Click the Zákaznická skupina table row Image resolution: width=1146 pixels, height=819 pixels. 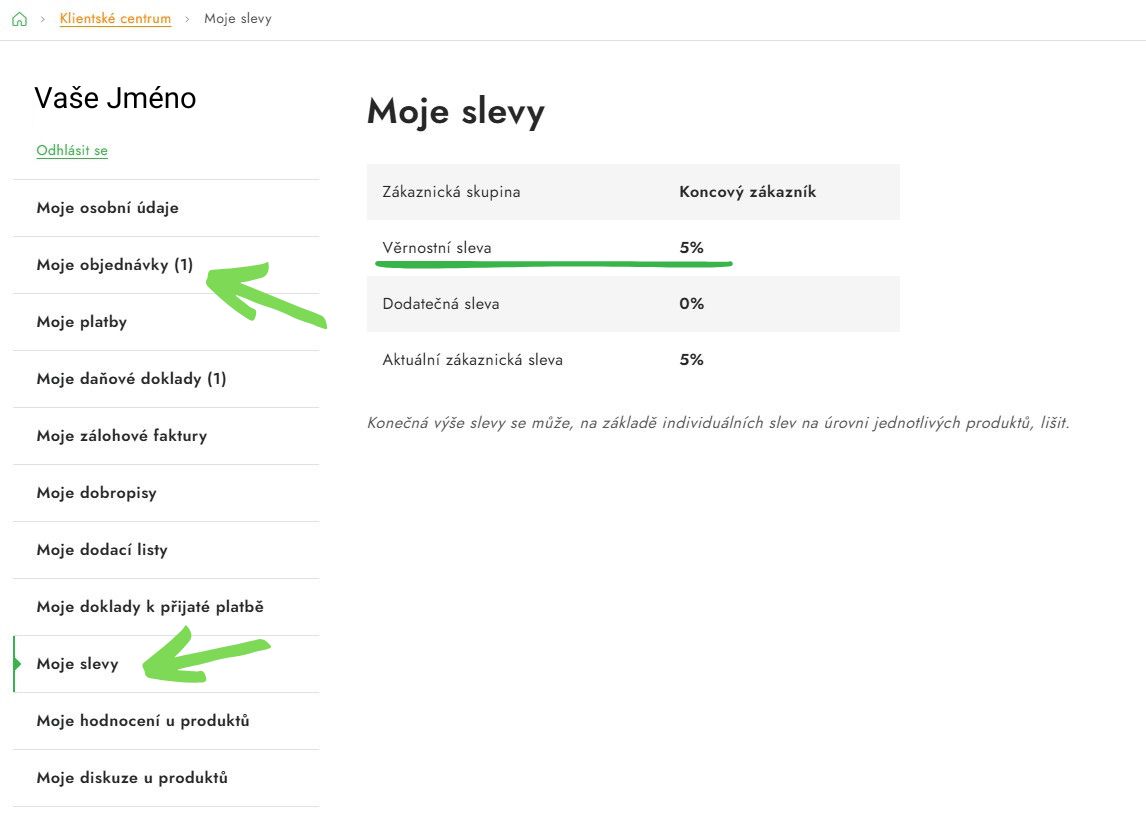632,192
